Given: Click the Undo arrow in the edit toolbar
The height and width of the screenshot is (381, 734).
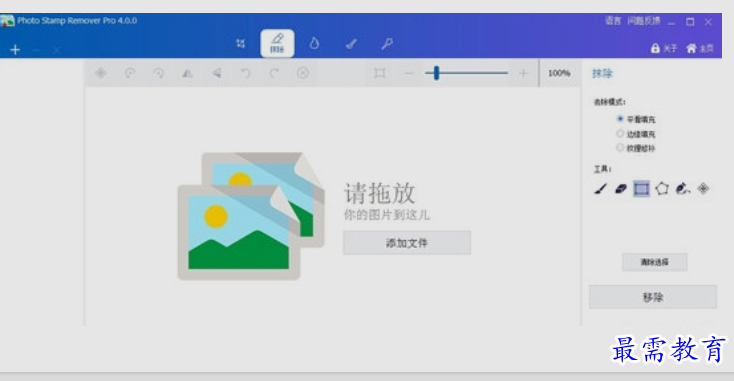Looking at the screenshot, I should click(245, 73).
